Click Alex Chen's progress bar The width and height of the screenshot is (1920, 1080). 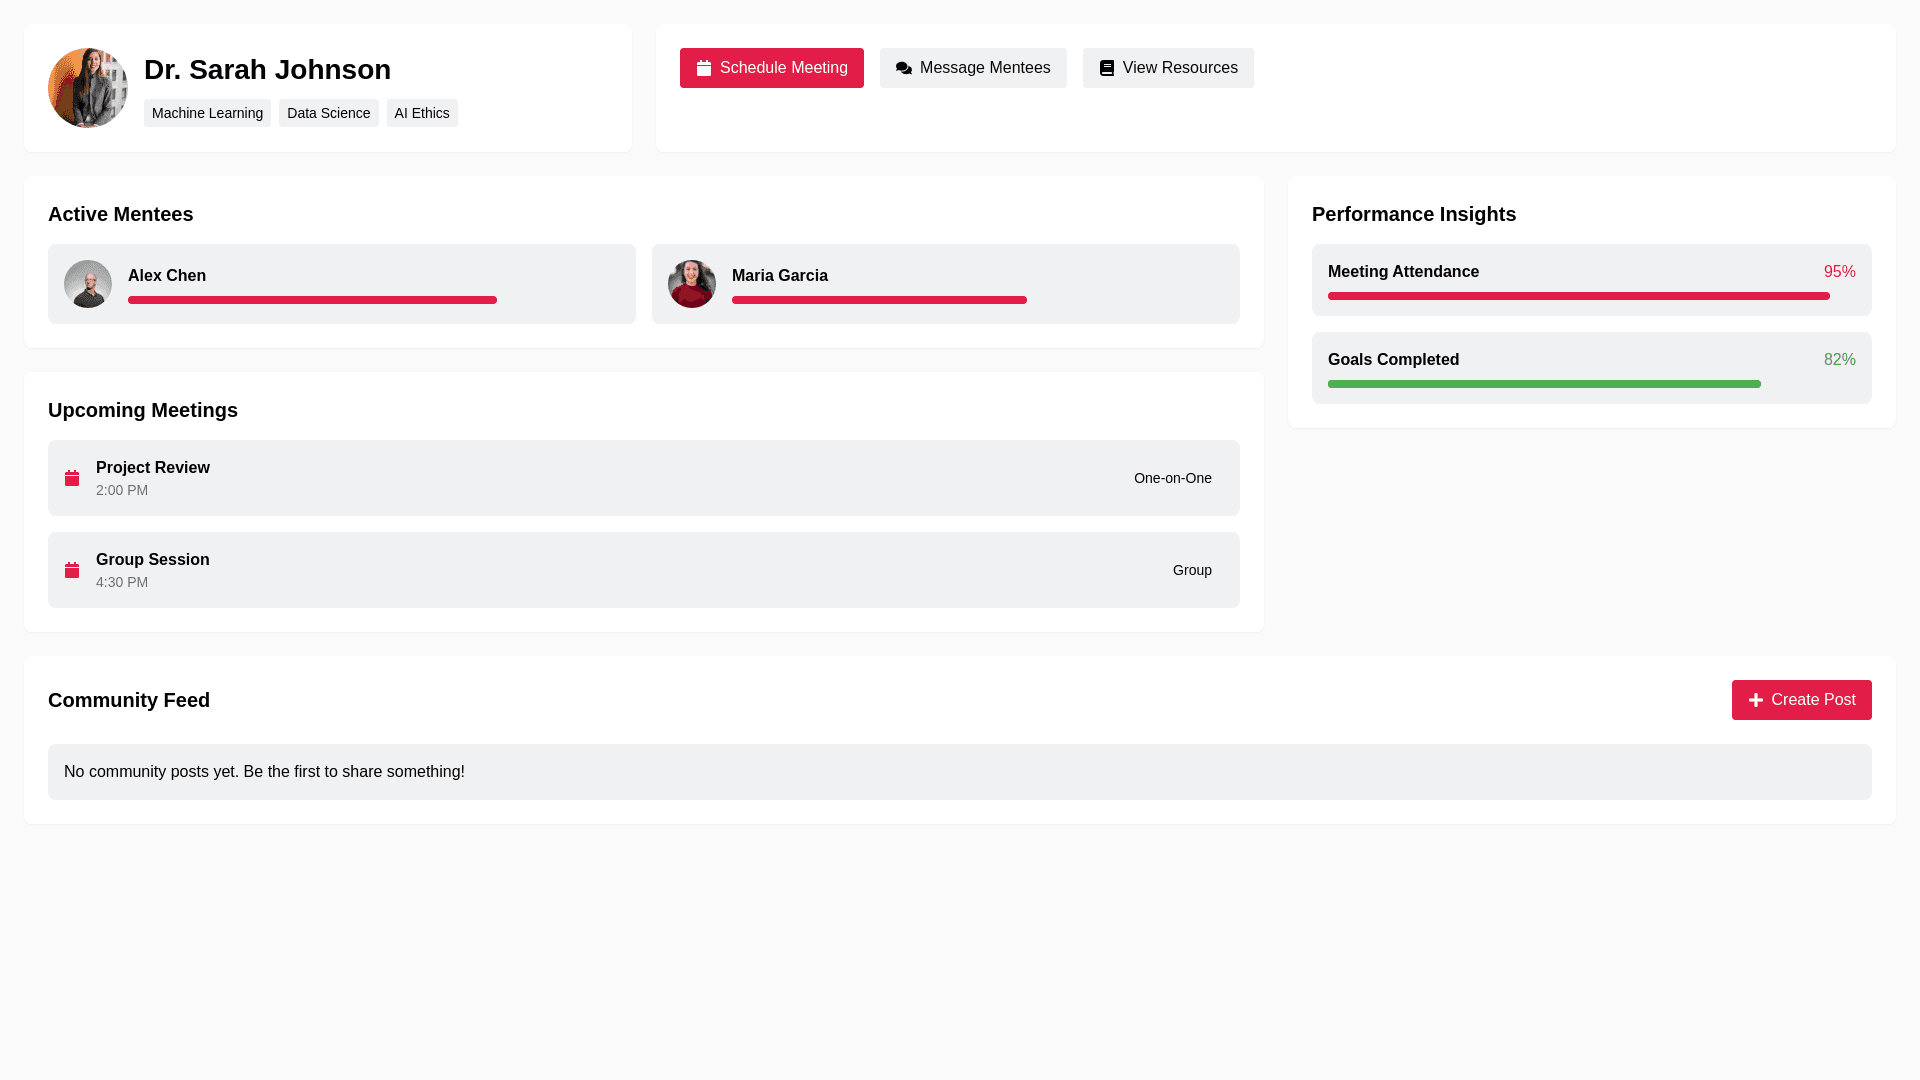pyautogui.click(x=312, y=300)
